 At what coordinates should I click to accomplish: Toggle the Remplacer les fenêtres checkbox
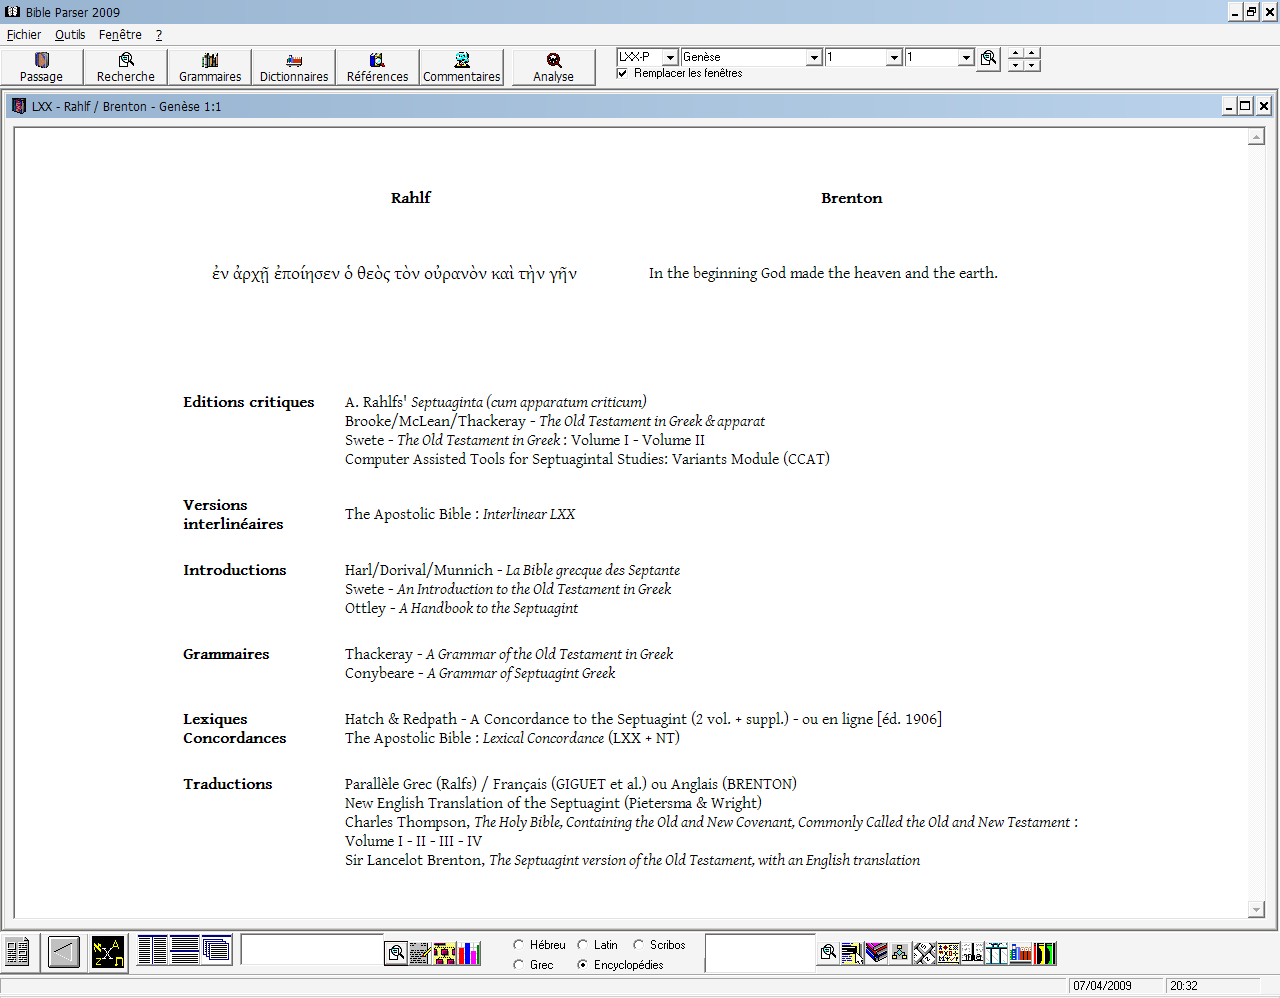(x=622, y=73)
